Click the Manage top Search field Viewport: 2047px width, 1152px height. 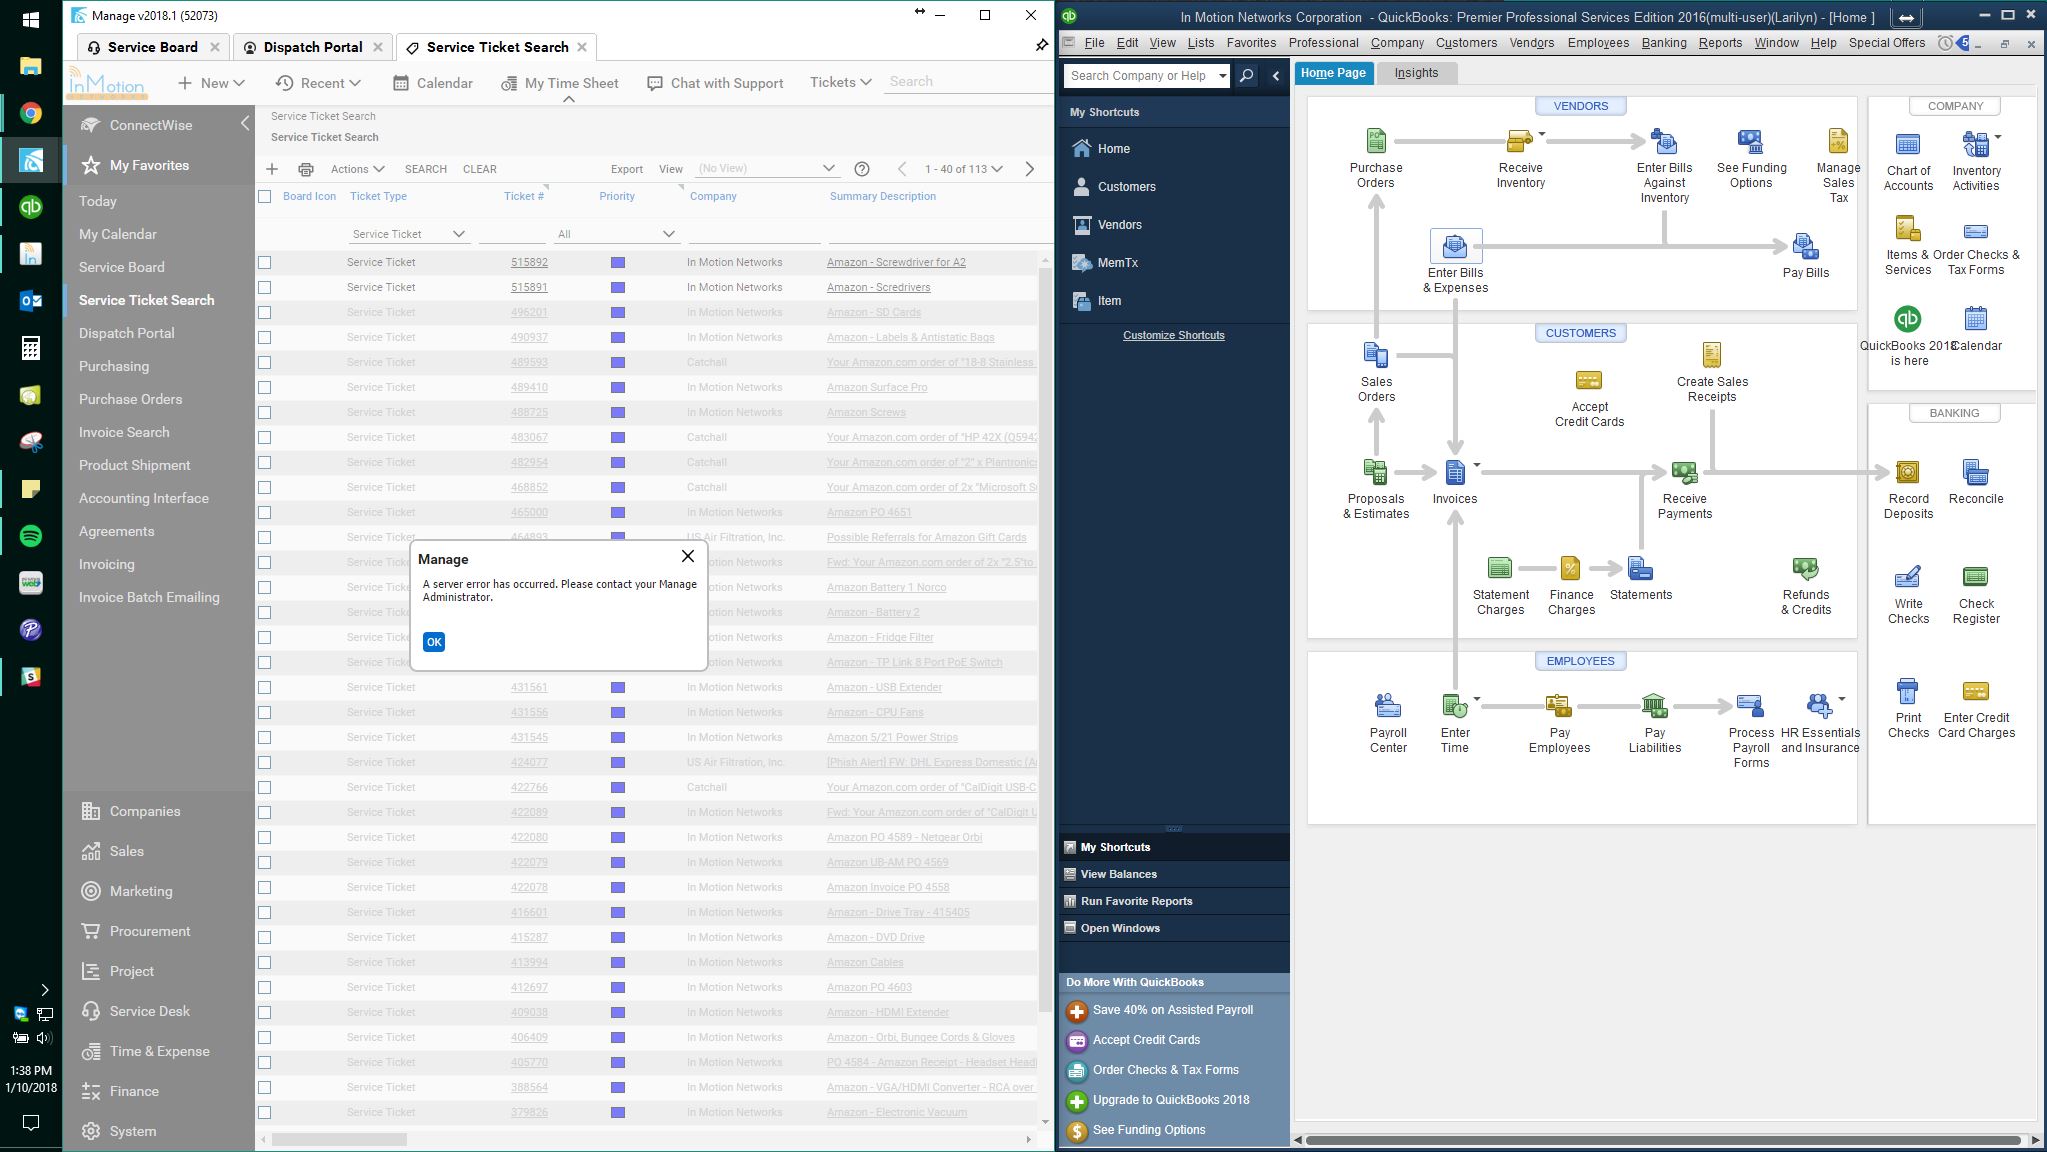(x=967, y=82)
